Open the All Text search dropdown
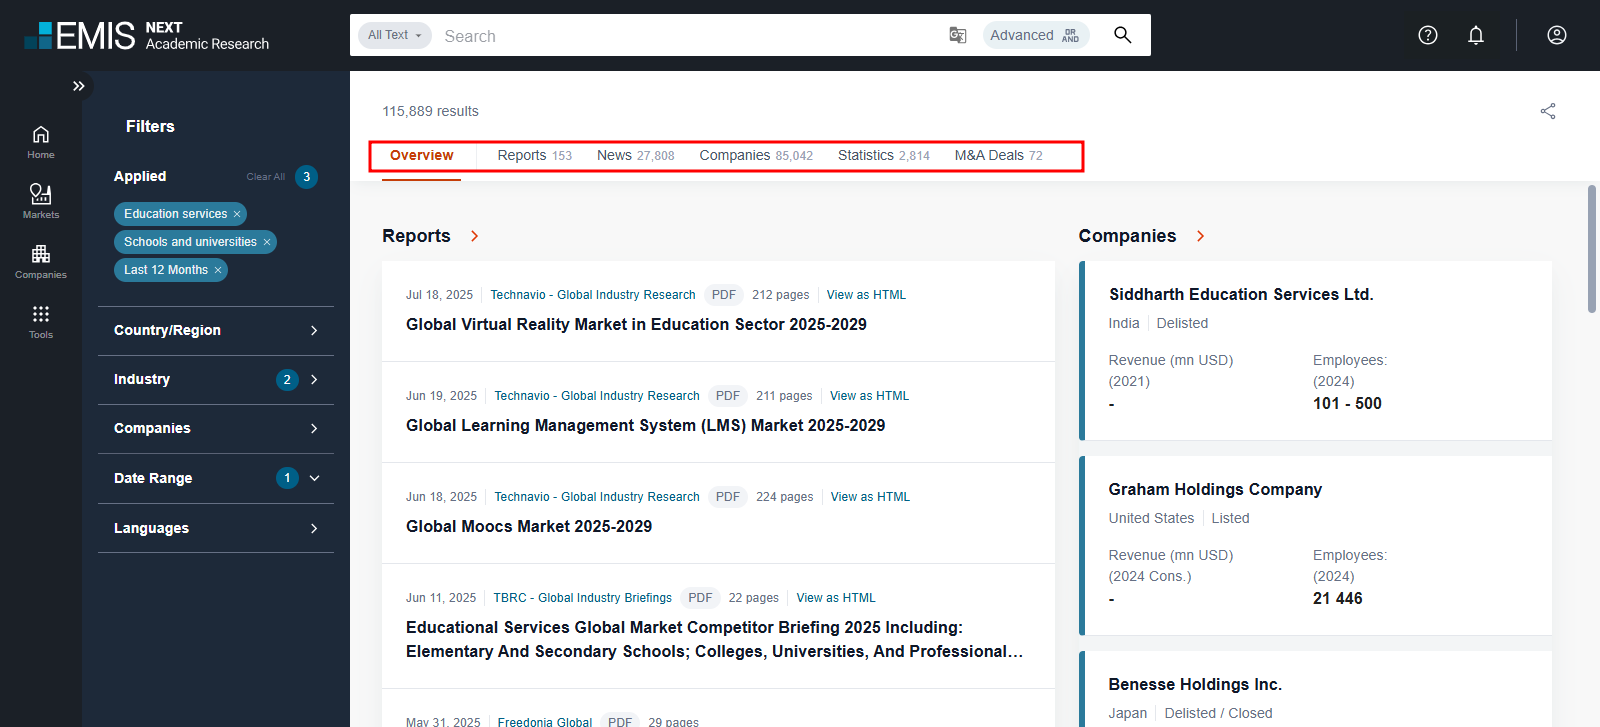 394,35
